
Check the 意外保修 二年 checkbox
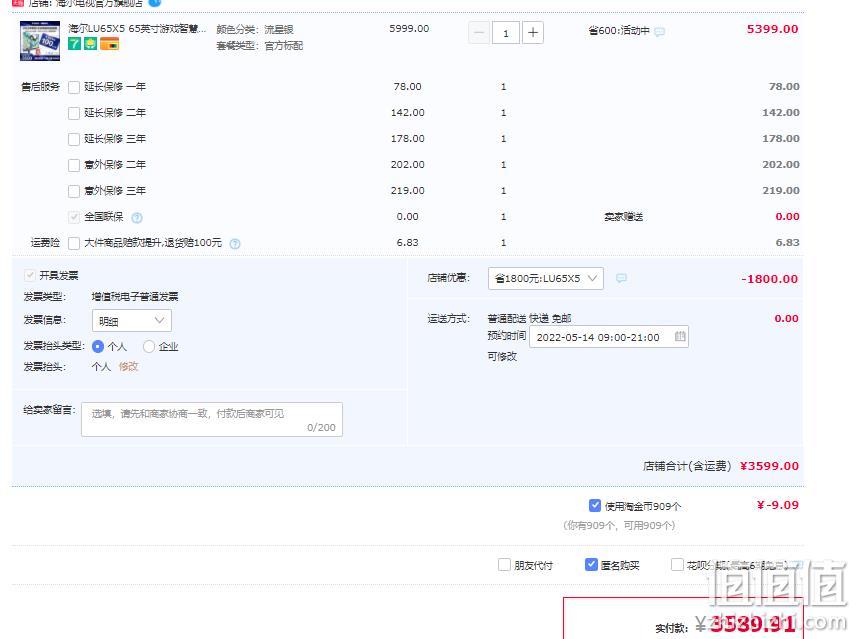tap(74, 165)
